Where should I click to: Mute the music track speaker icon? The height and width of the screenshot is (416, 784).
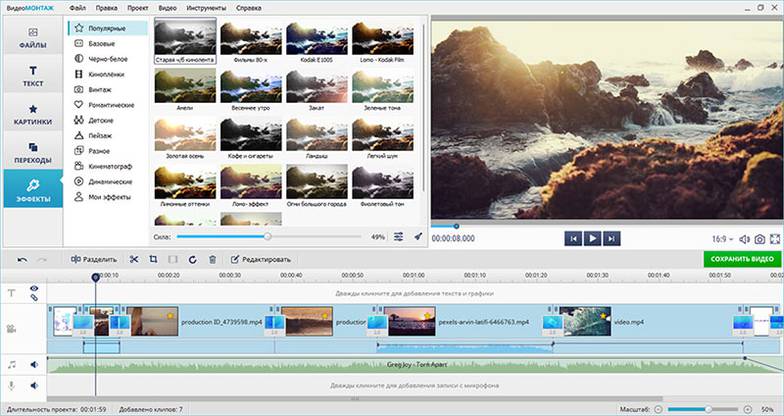click(34, 365)
